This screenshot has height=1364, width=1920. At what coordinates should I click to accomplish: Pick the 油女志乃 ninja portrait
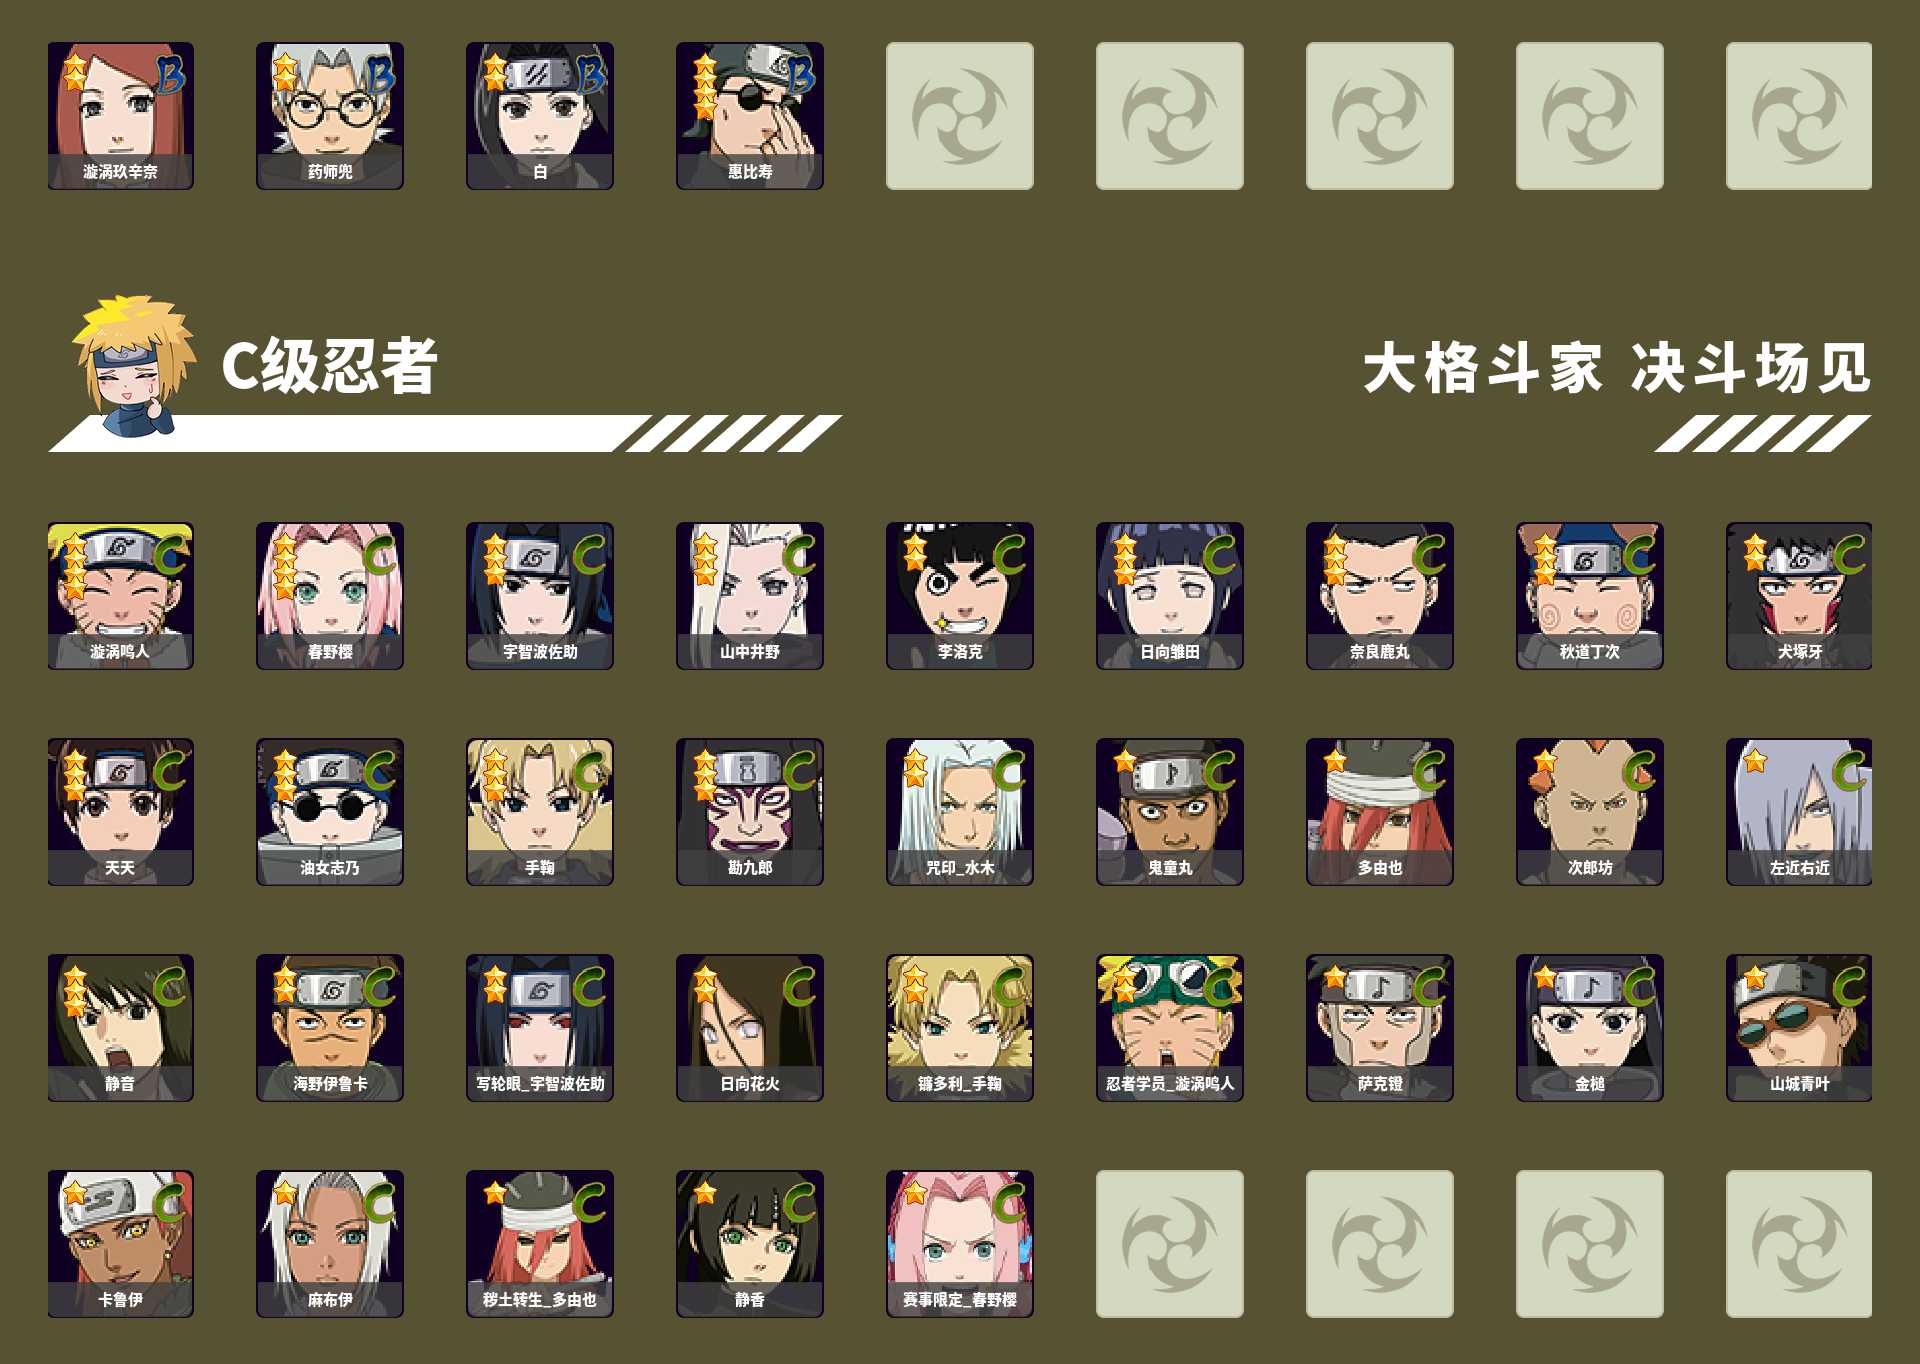pyautogui.click(x=330, y=812)
